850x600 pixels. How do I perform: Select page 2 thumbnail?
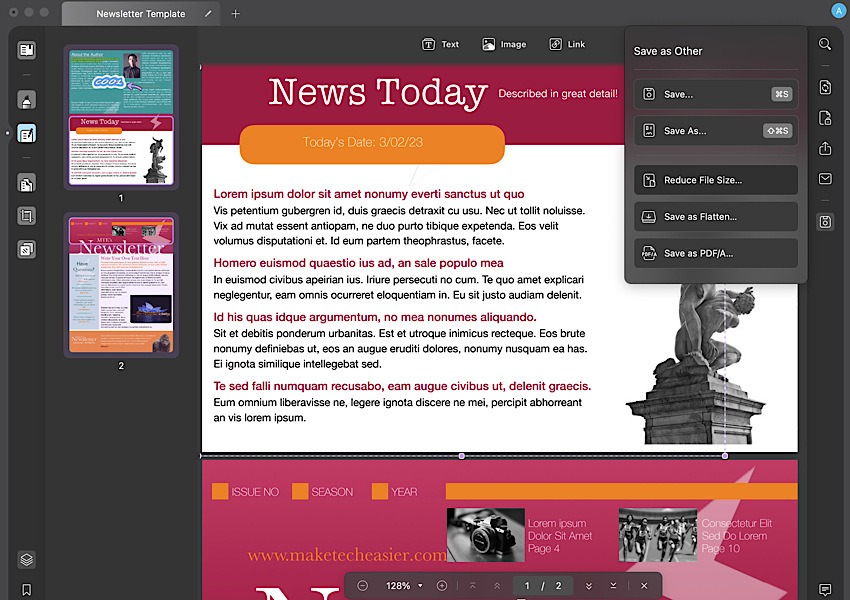click(121, 285)
